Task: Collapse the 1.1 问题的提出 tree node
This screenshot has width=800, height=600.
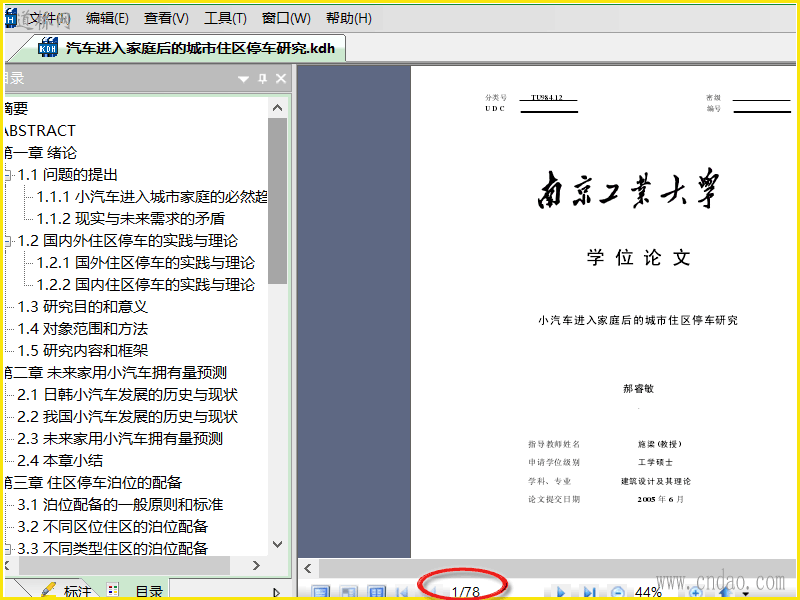Action: 9,175
